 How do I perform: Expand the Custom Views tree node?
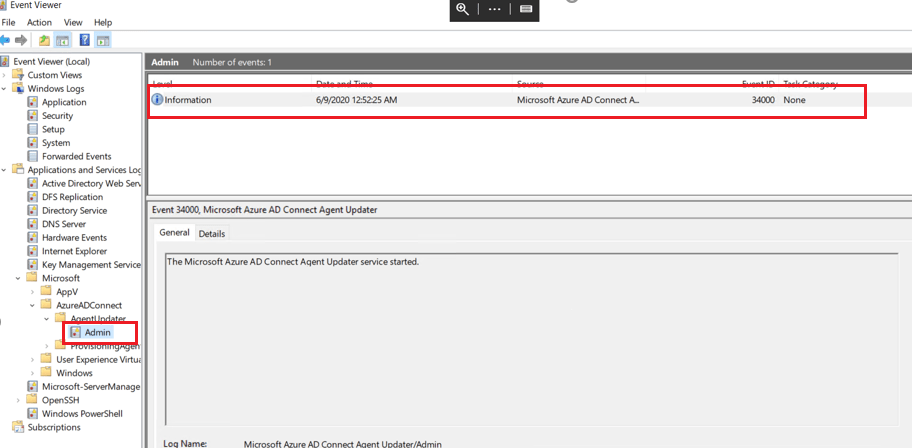click(4, 75)
